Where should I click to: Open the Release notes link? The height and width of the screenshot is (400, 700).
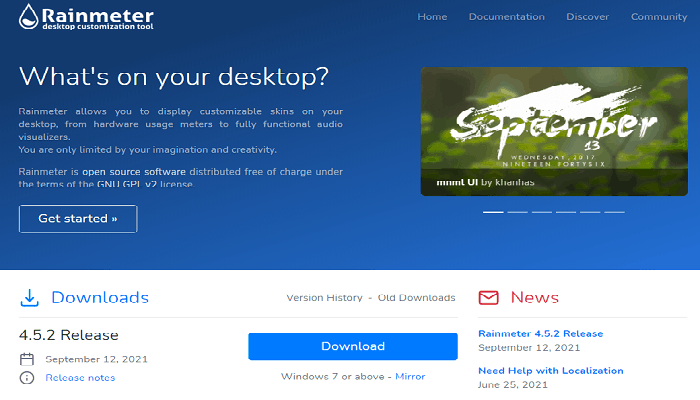click(80, 377)
